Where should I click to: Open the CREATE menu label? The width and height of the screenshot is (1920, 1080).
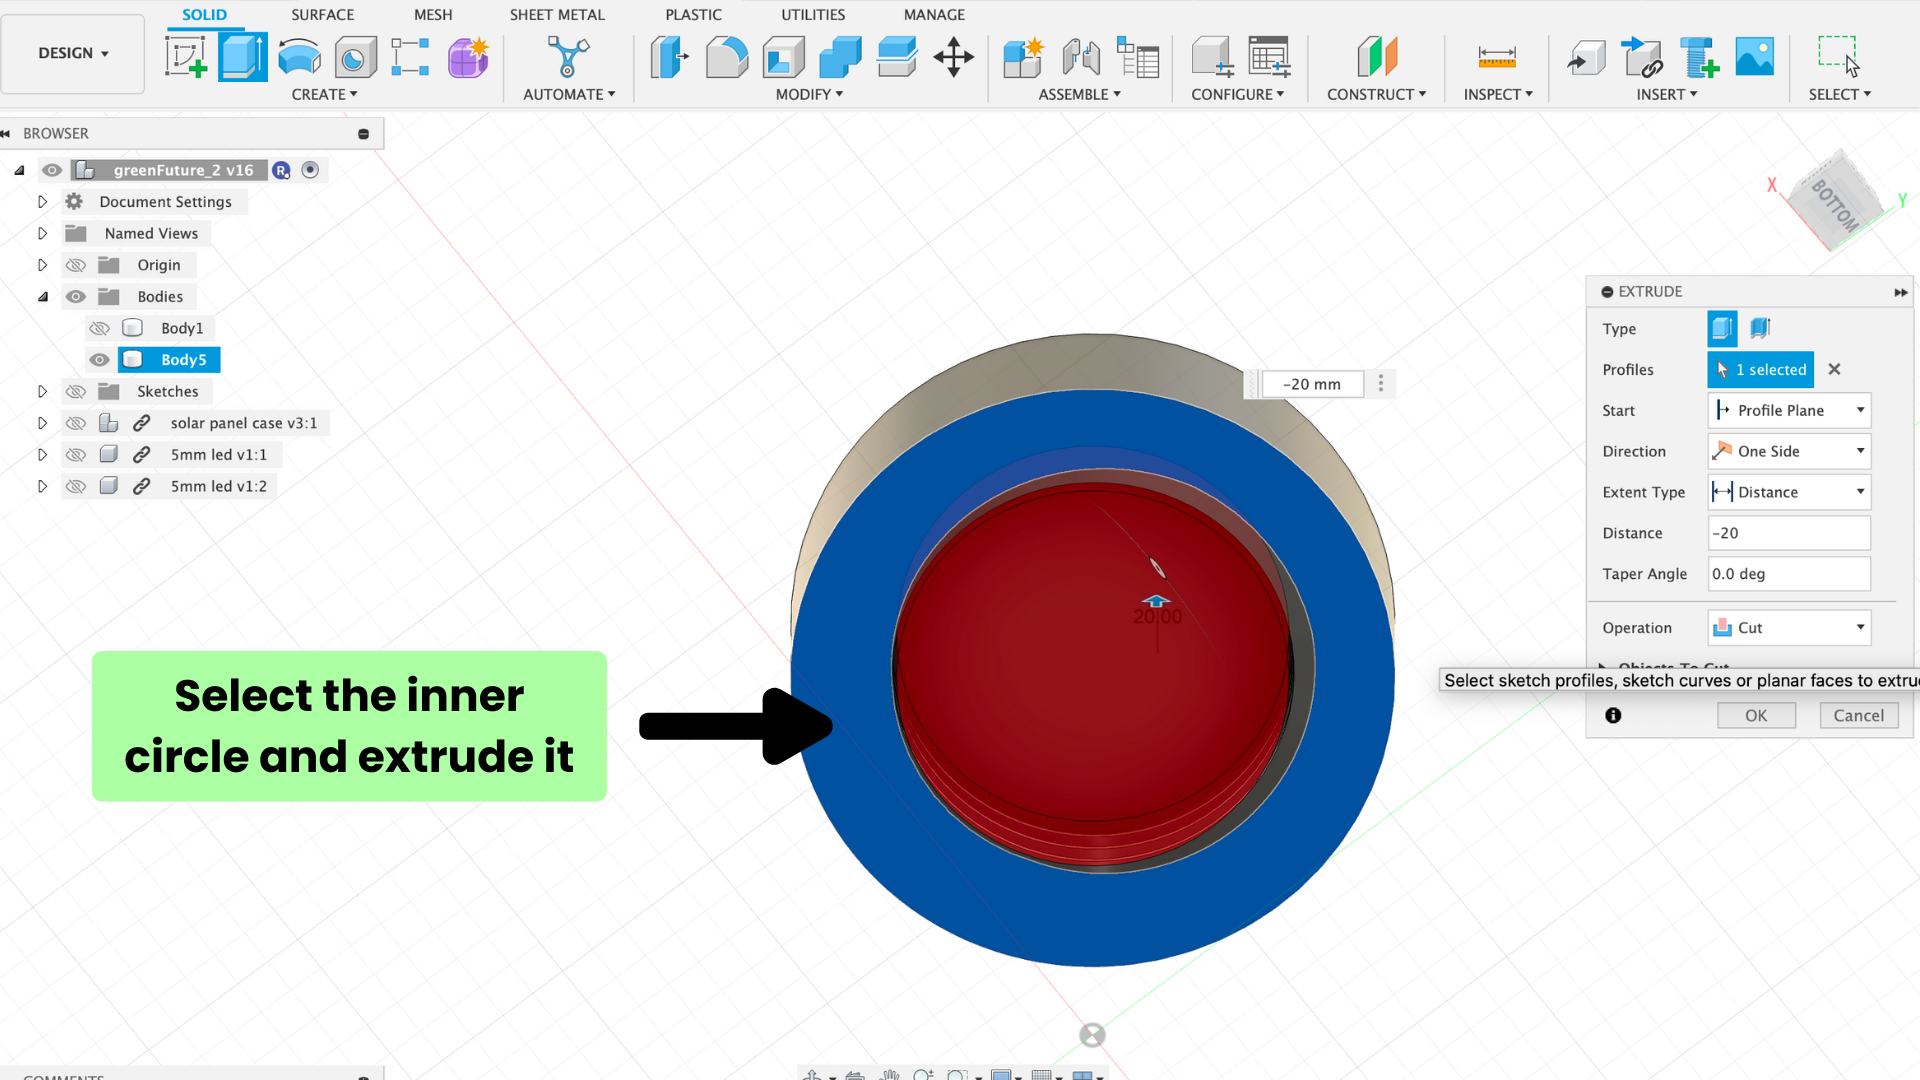(324, 94)
